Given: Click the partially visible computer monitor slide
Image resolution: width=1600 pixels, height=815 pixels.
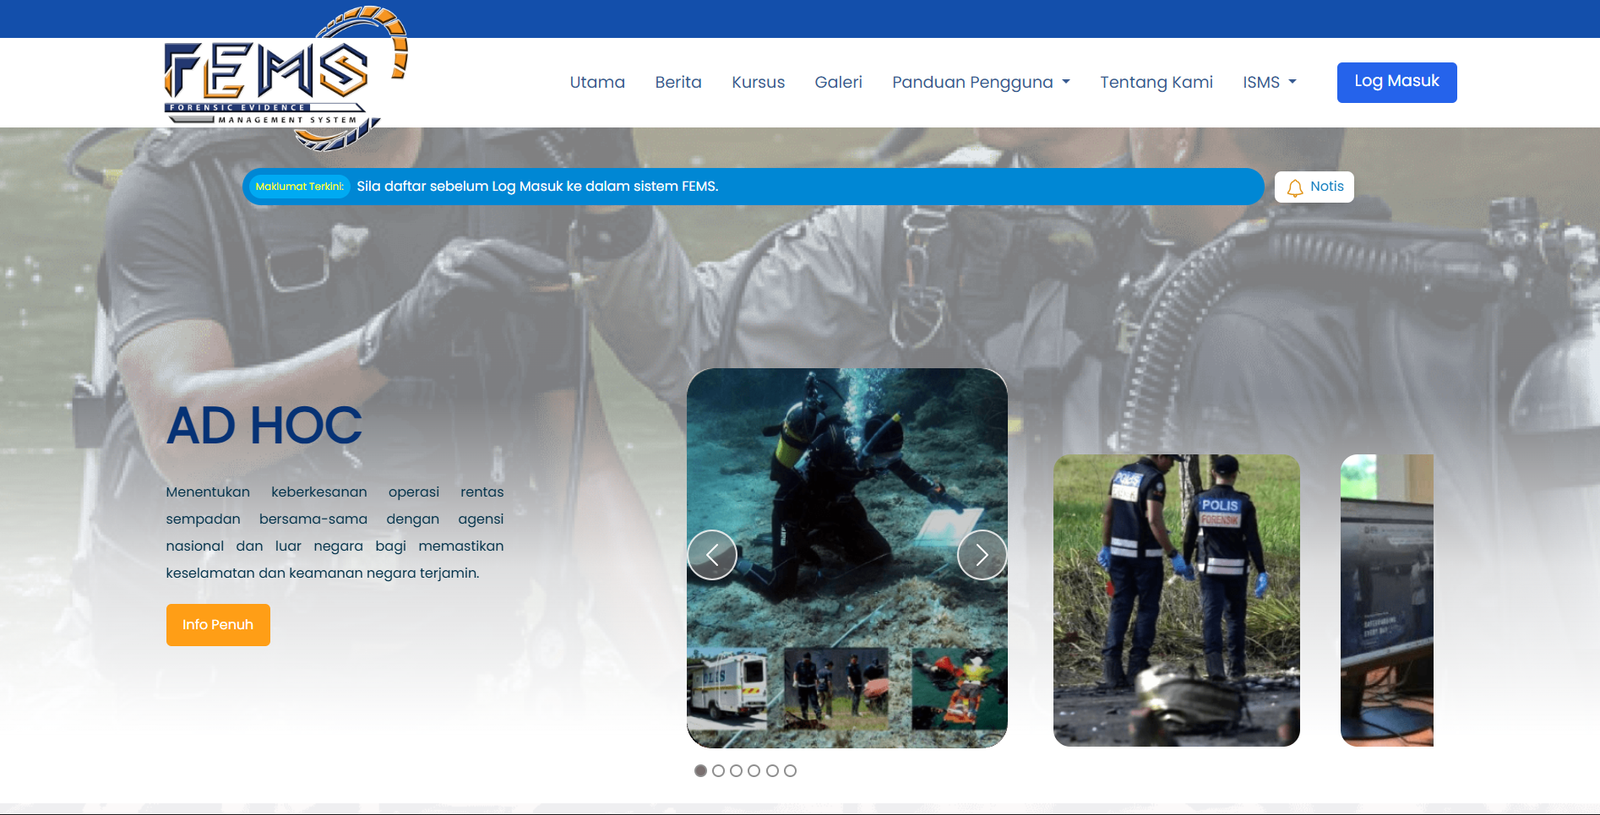Looking at the screenshot, I should click(x=1387, y=600).
